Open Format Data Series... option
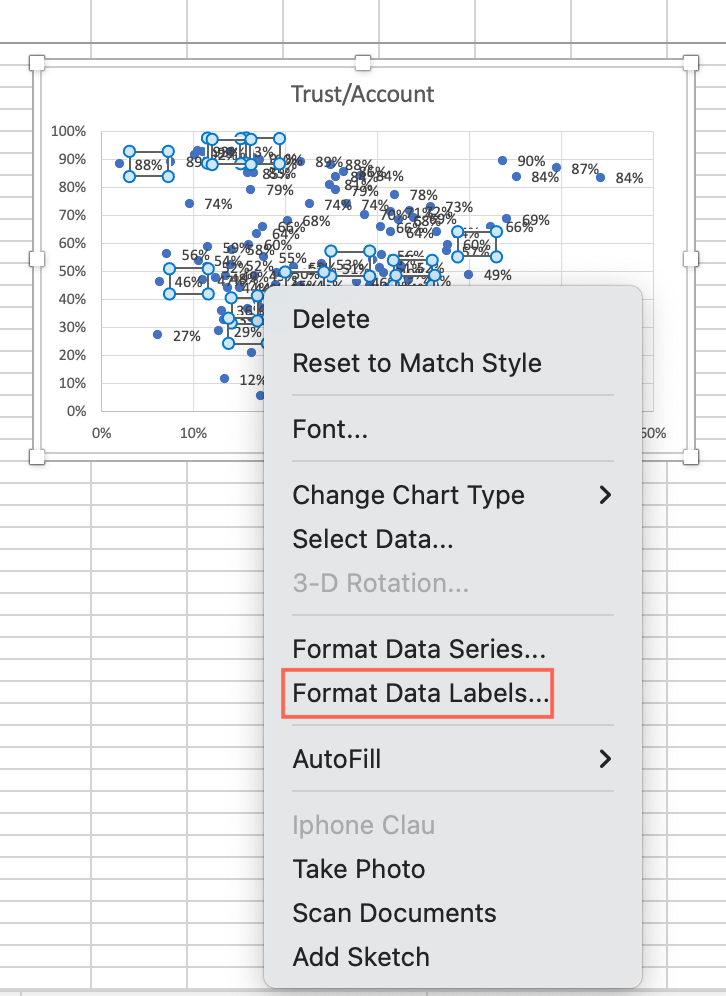726x996 pixels. (418, 649)
